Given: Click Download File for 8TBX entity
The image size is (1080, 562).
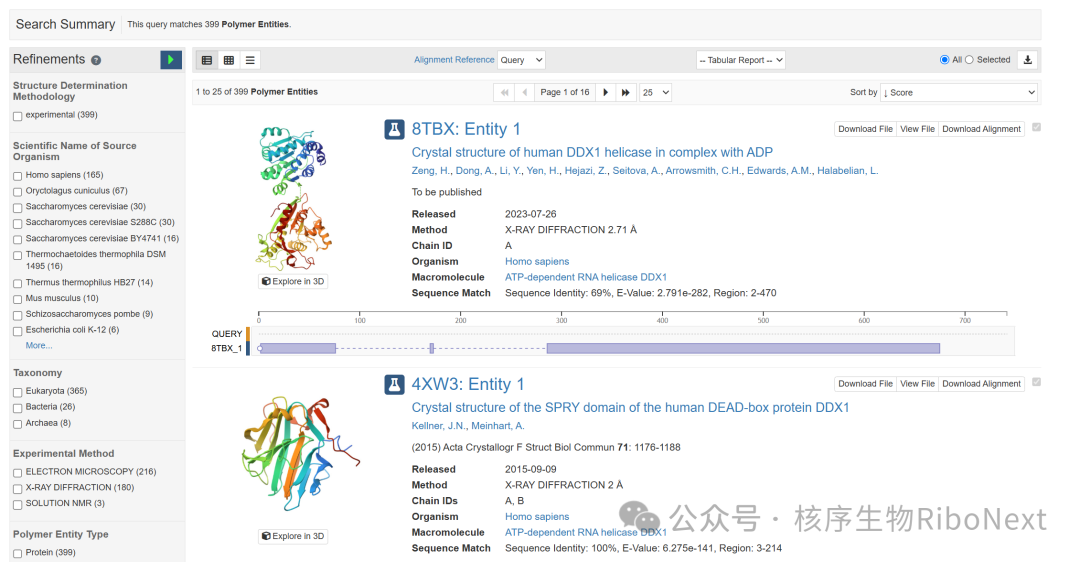Looking at the screenshot, I should pyautogui.click(x=865, y=129).
